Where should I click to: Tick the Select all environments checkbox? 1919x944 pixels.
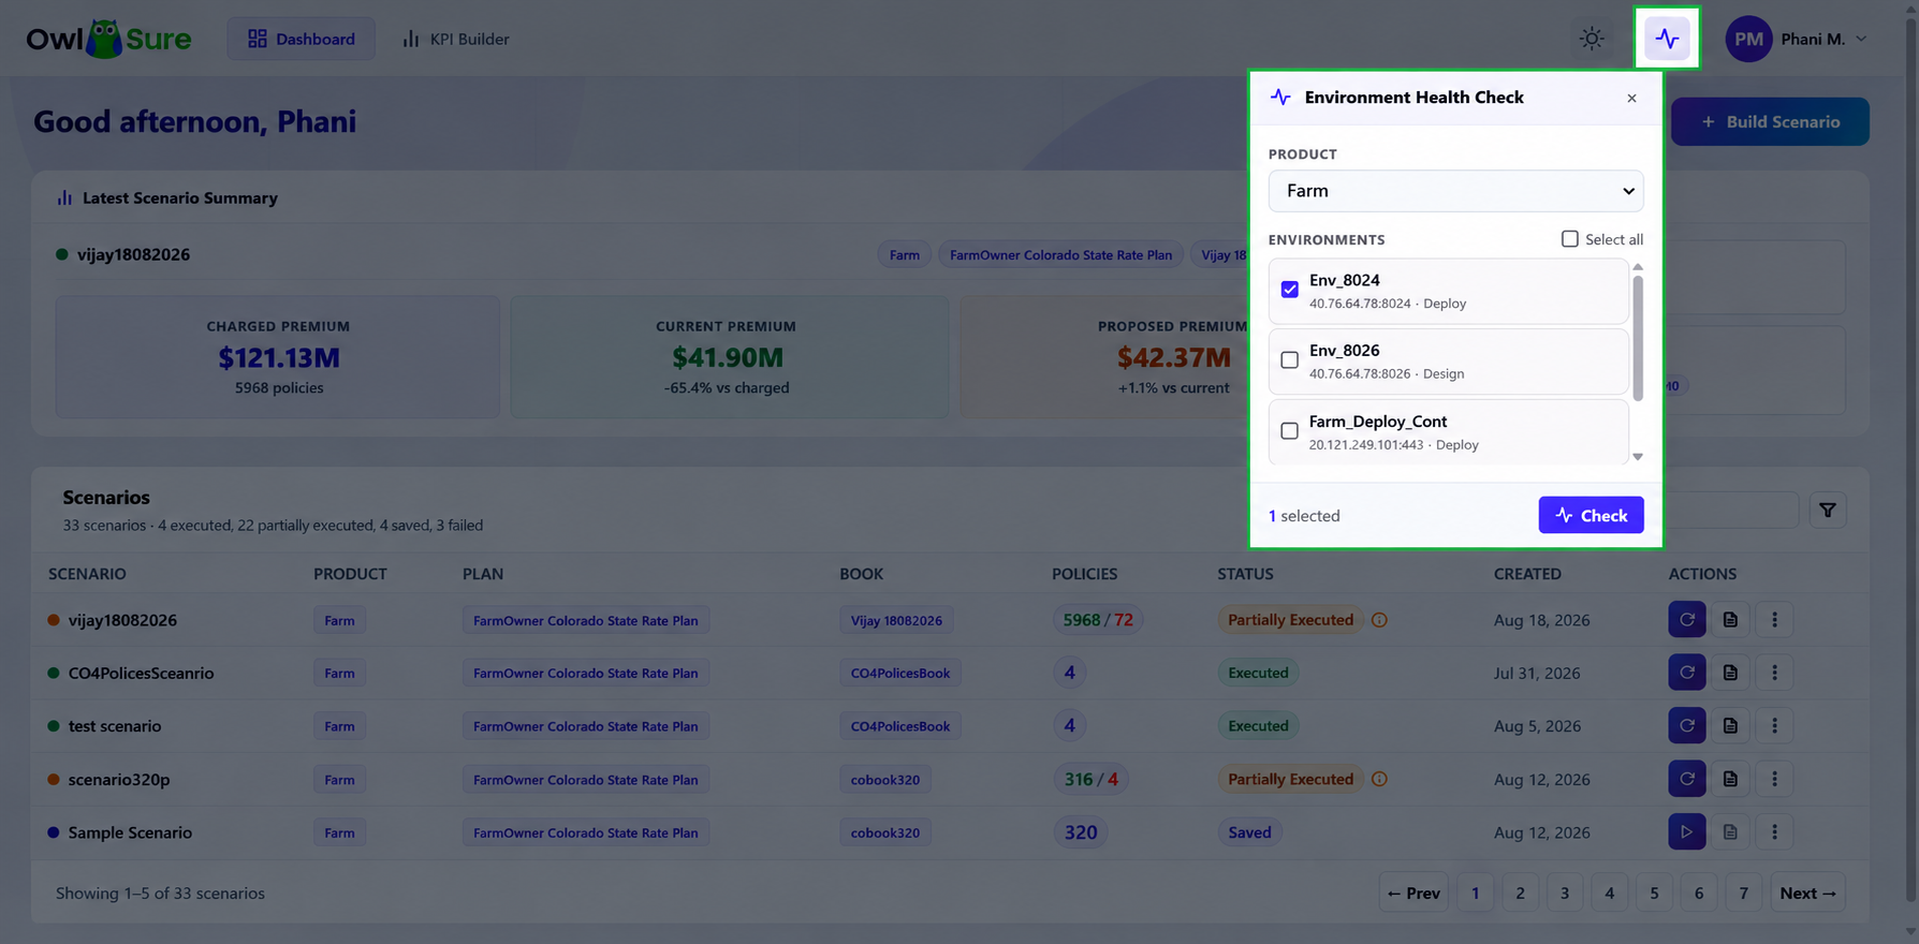tap(1569, 239)
